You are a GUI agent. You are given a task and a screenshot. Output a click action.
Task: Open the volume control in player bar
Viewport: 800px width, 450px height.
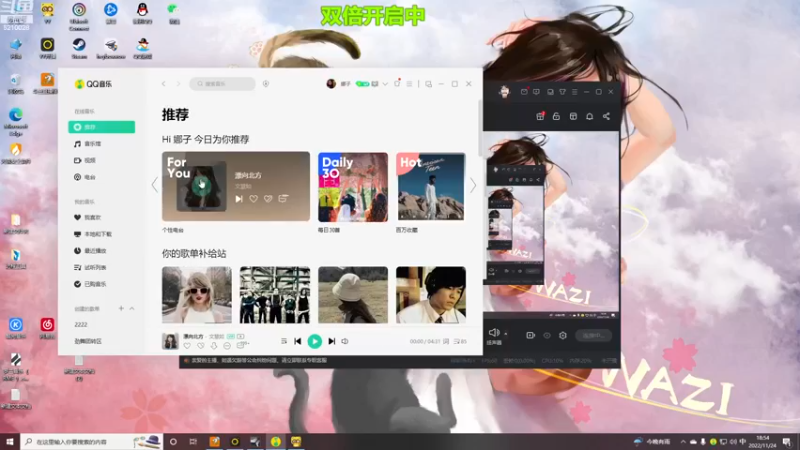[345, 341]
